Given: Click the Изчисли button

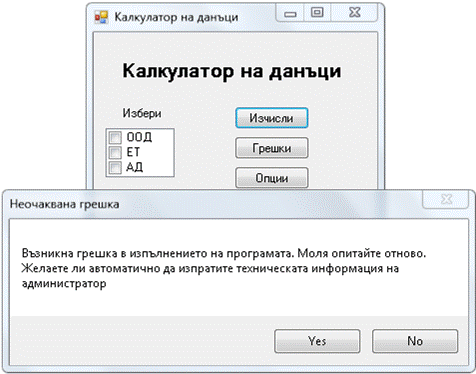Looking at the screenshot, I should [x=271, y=118].
